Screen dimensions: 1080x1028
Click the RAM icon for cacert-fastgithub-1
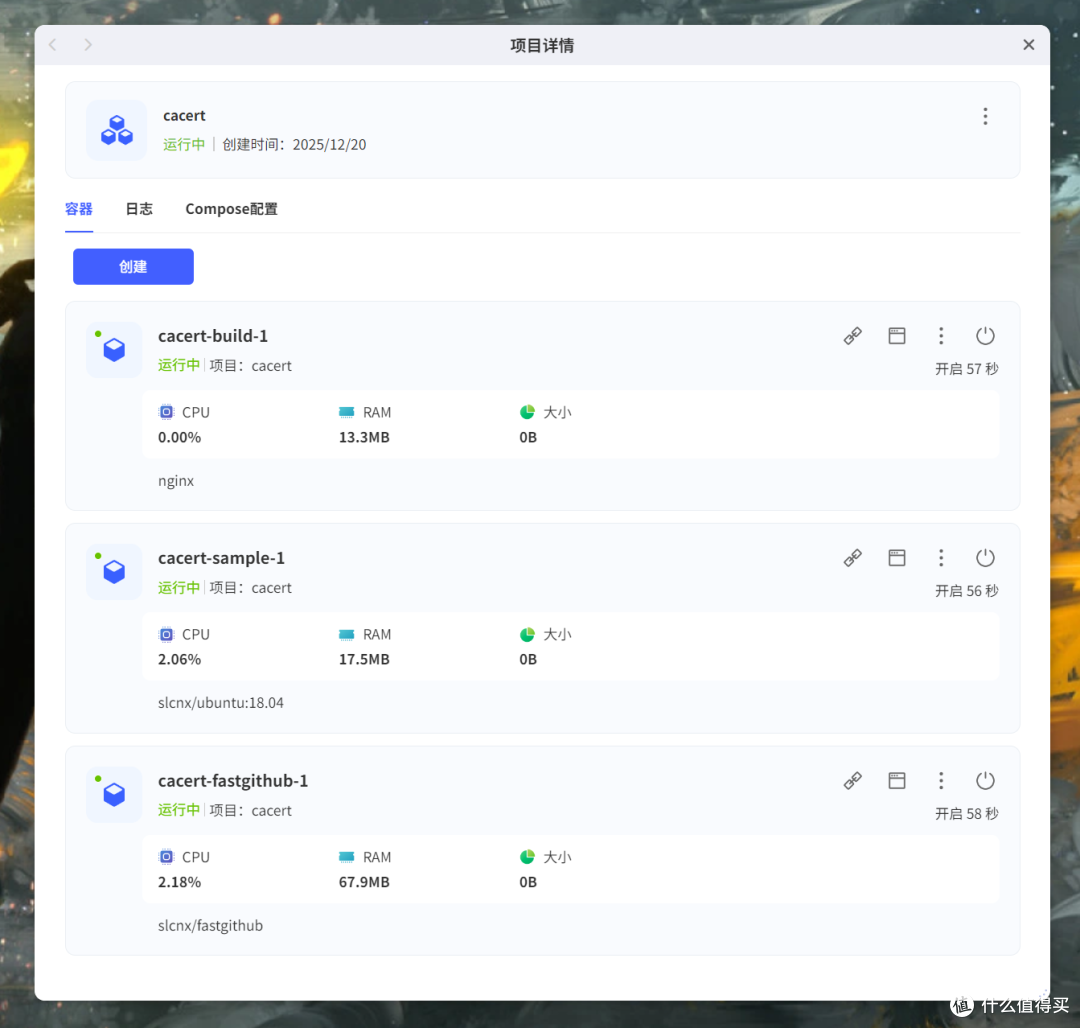[x=346, y=857]
